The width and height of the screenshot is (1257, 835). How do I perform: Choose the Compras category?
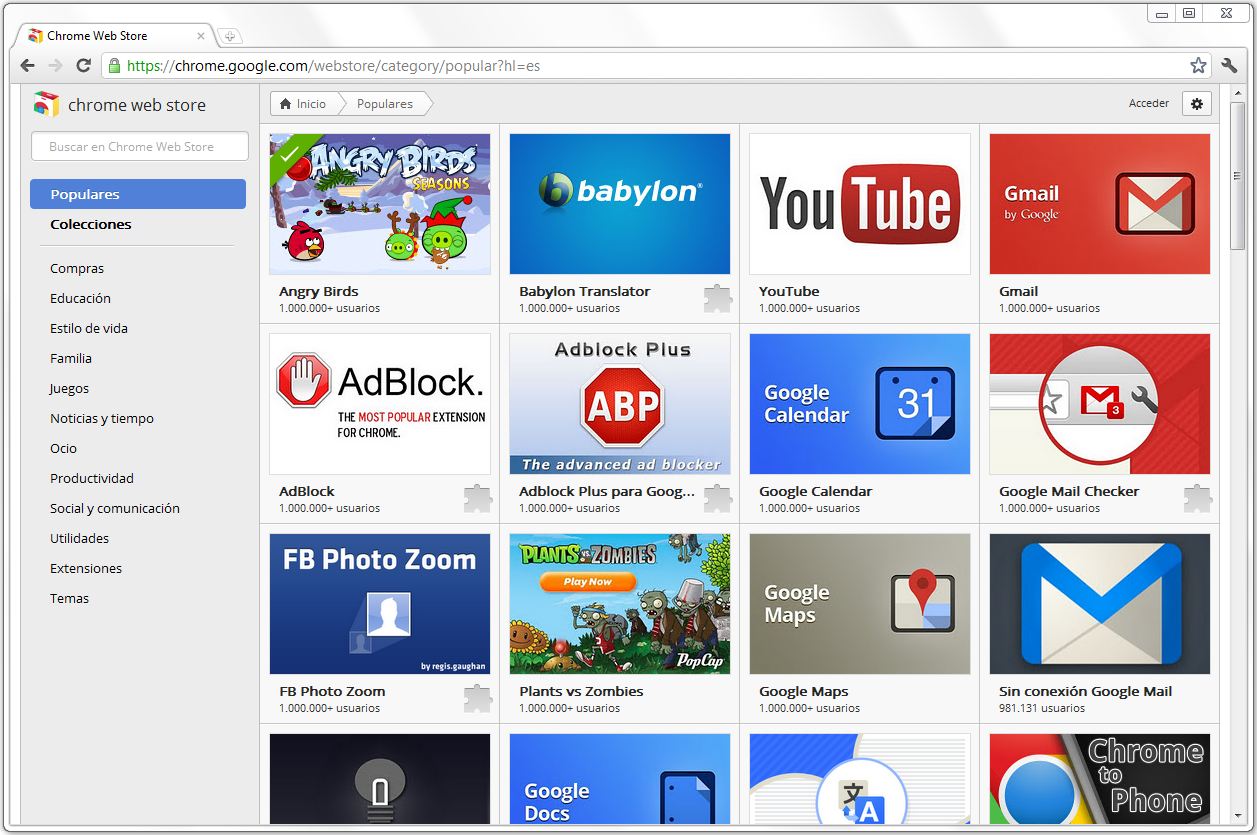[77, 268]
